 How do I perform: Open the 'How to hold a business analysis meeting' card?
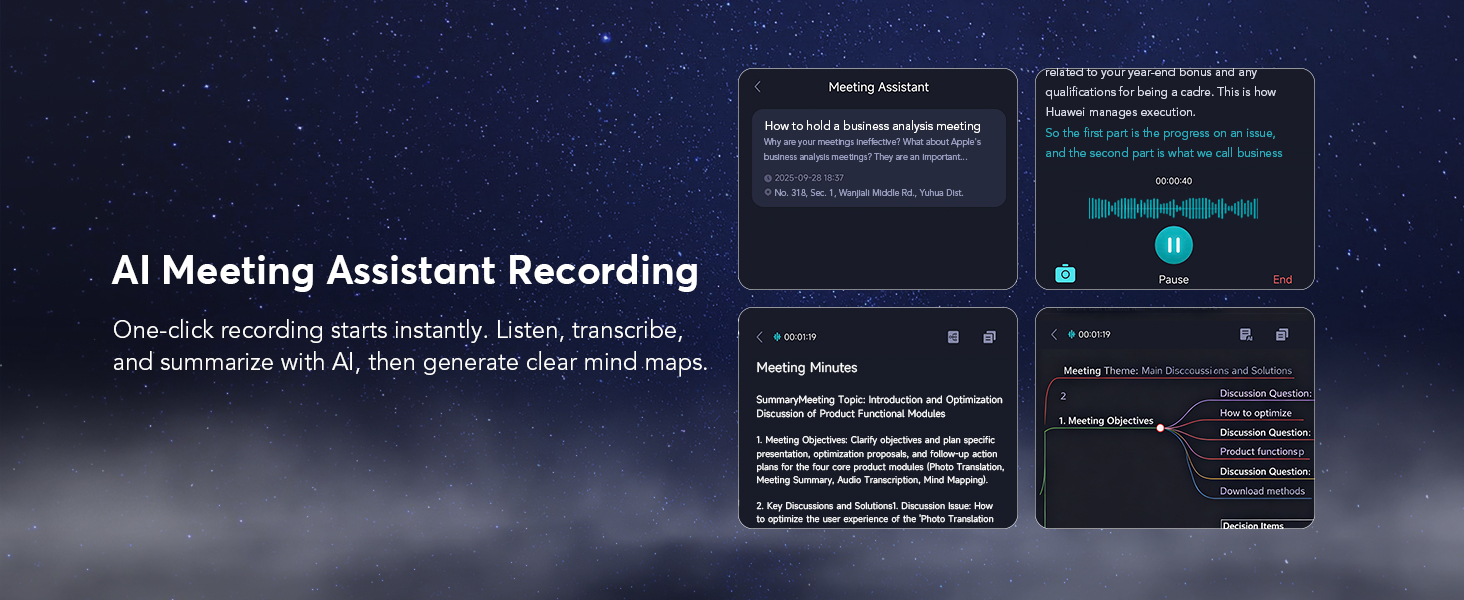(x=879, y=158)
